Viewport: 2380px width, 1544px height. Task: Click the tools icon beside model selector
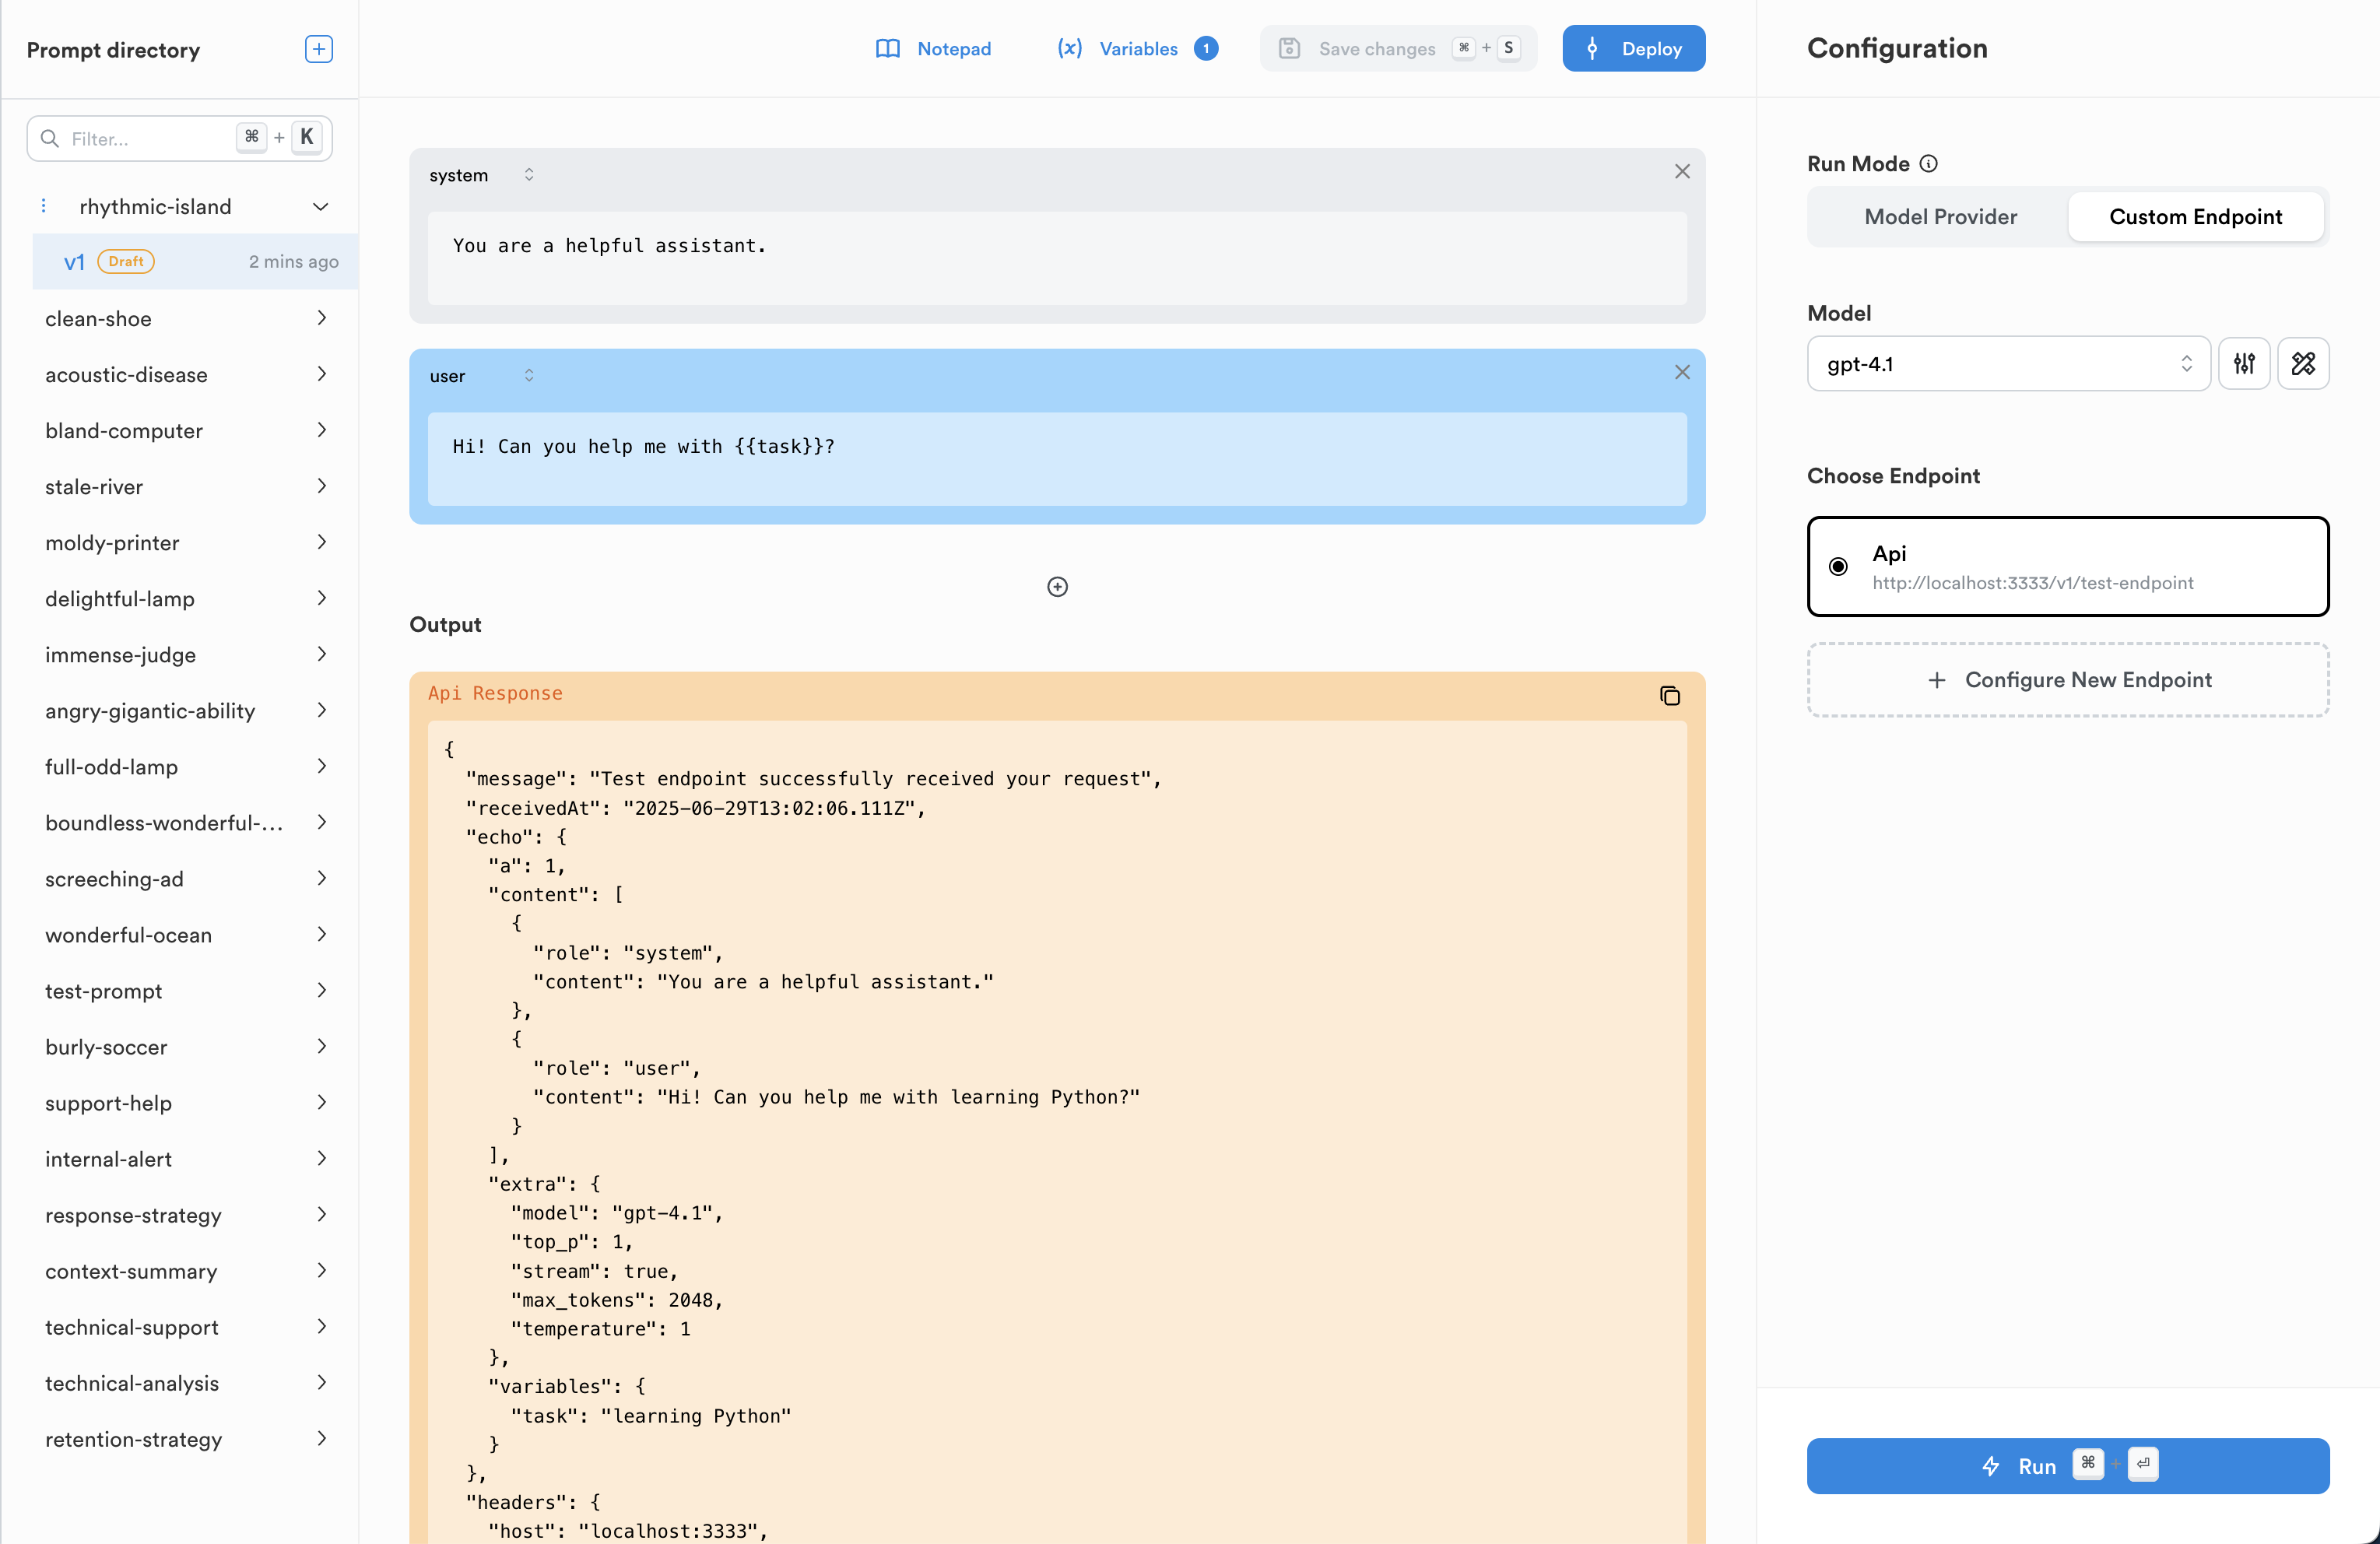tap(2302, 363)
